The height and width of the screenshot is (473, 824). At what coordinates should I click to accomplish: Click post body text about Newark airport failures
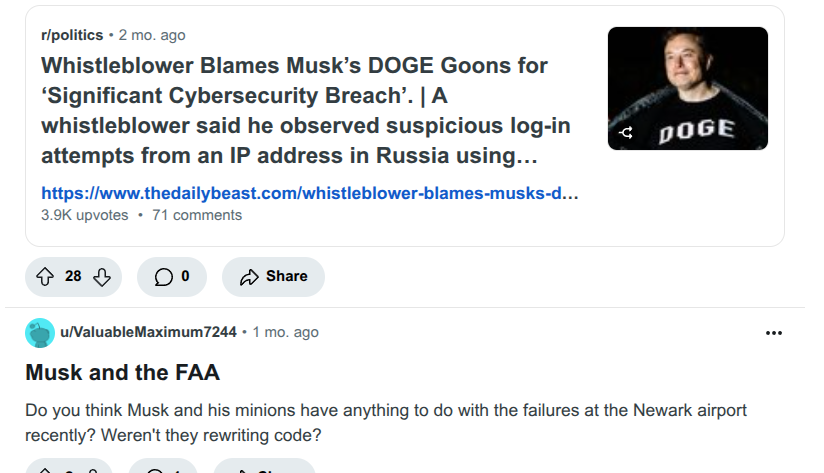386,423
